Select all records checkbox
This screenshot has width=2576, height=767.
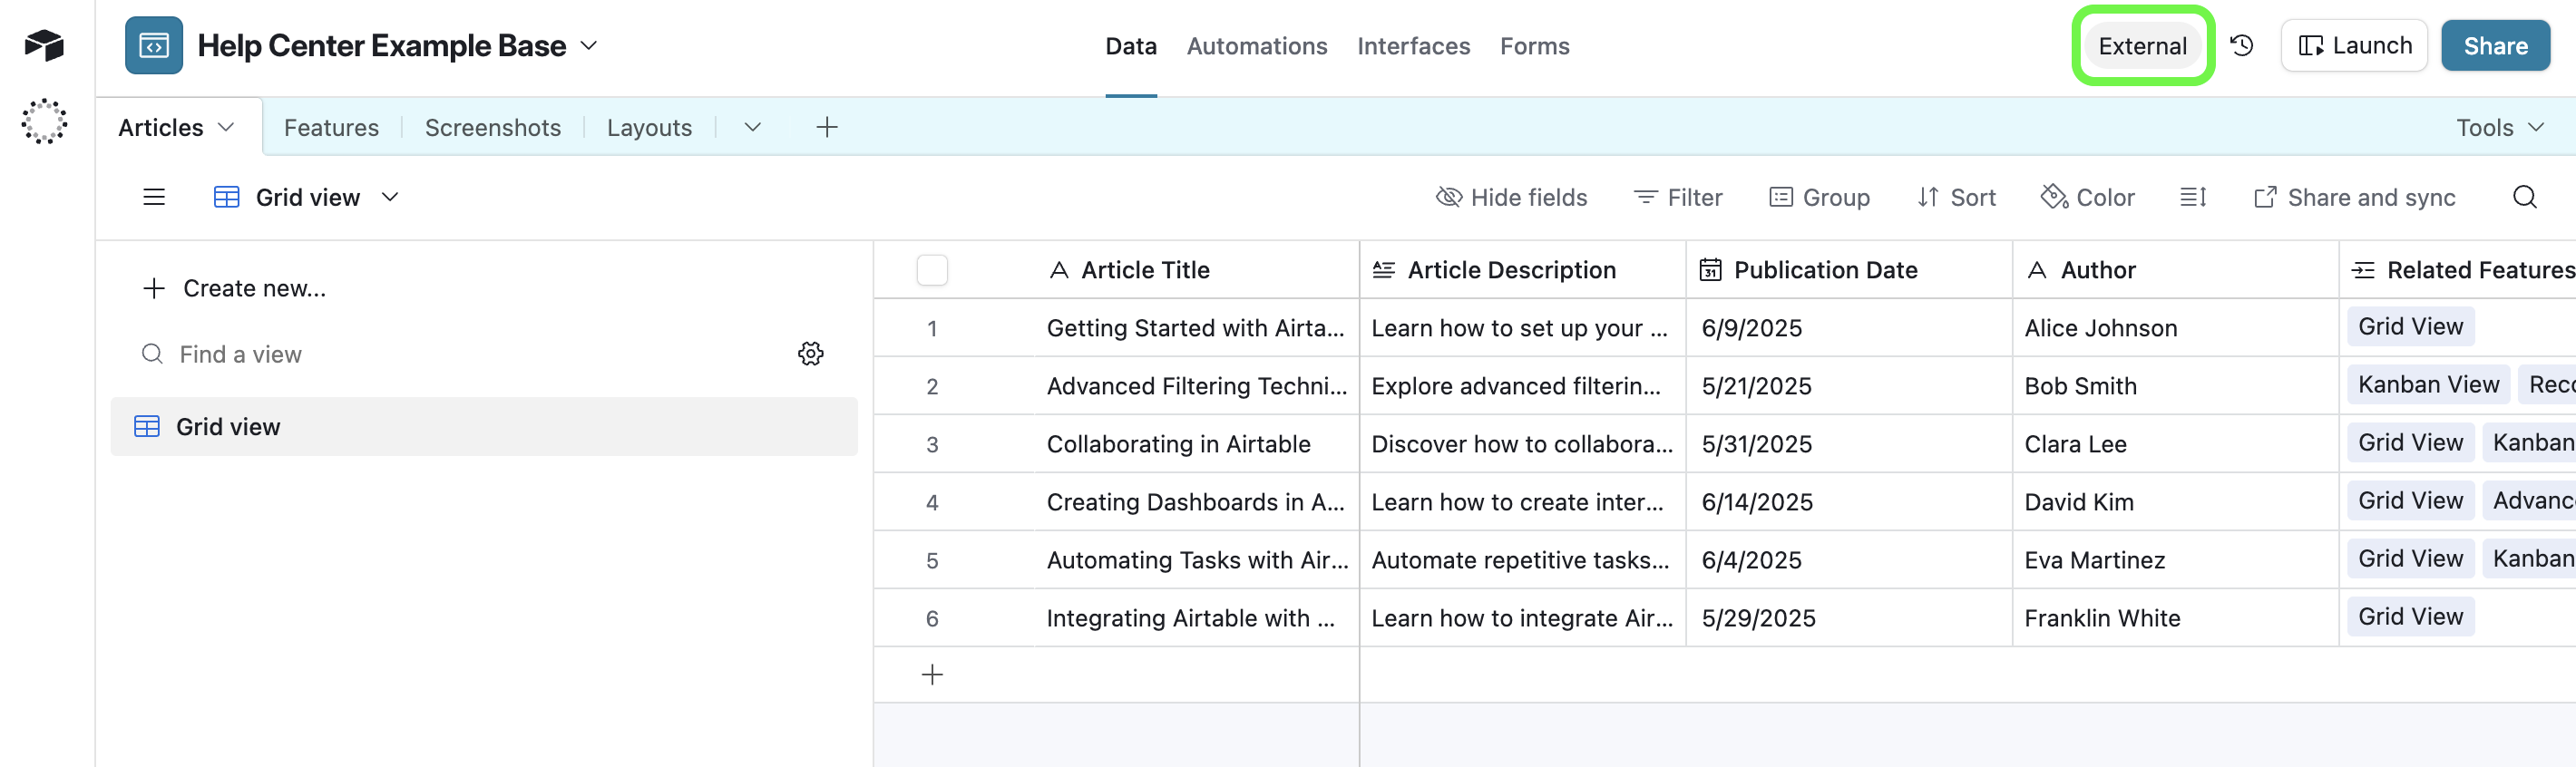tap(932, 270)
